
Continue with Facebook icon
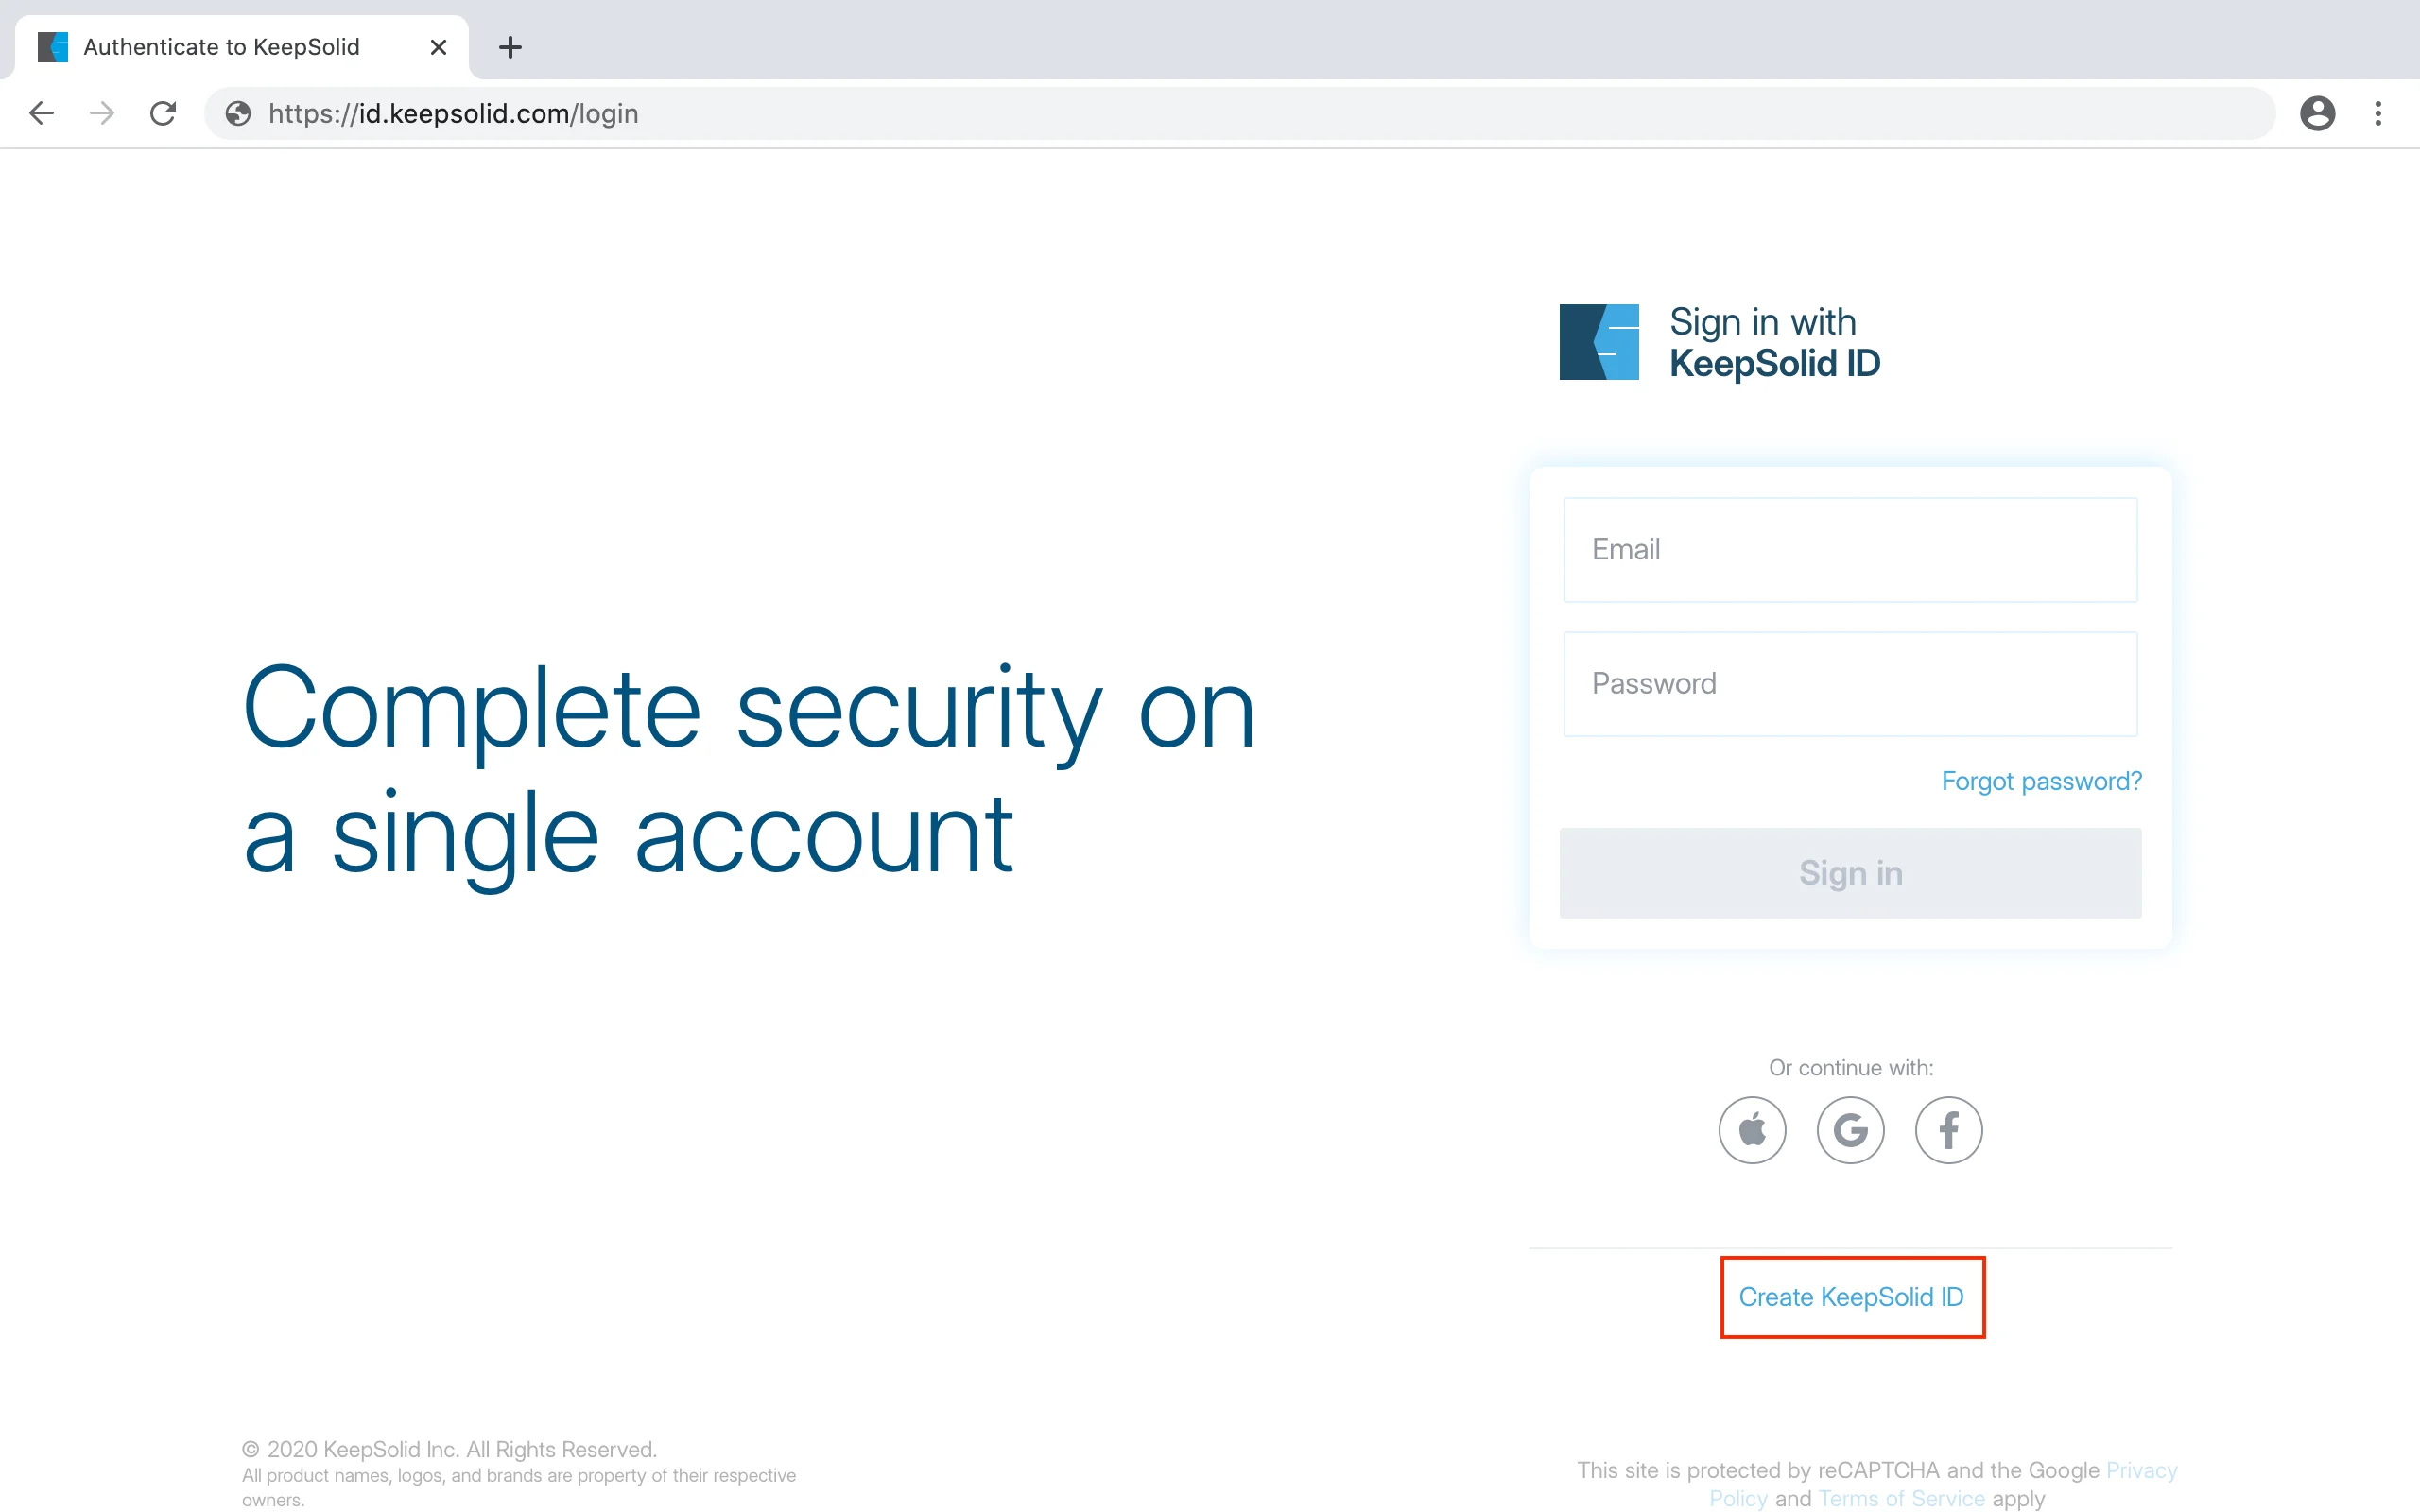coord(1948,1130)
